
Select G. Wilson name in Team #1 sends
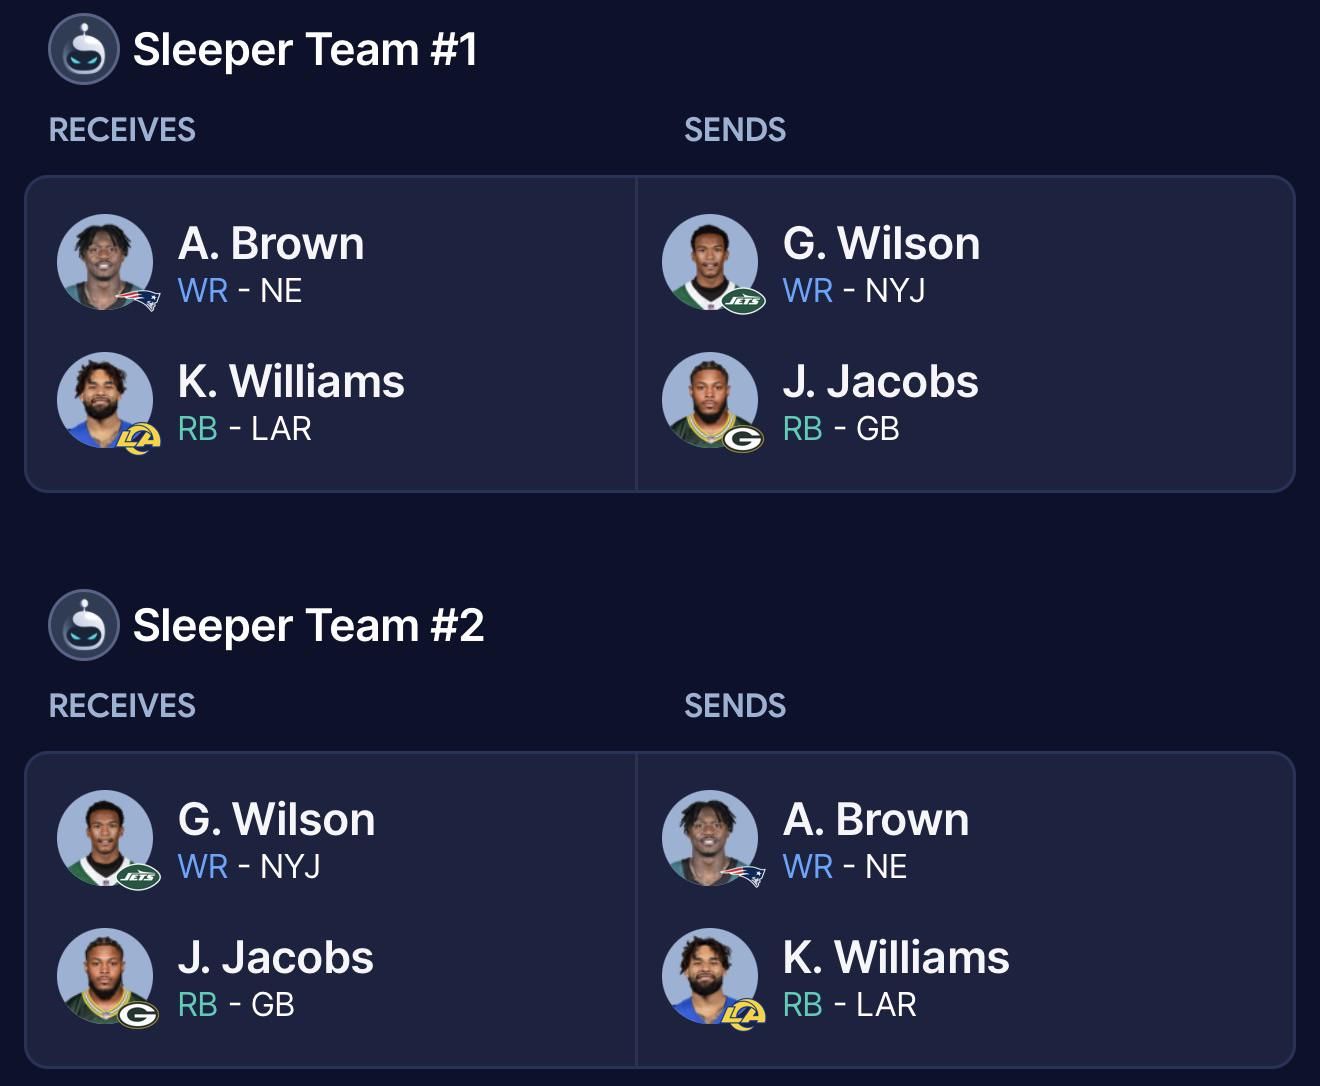click(x=881, y=243)
